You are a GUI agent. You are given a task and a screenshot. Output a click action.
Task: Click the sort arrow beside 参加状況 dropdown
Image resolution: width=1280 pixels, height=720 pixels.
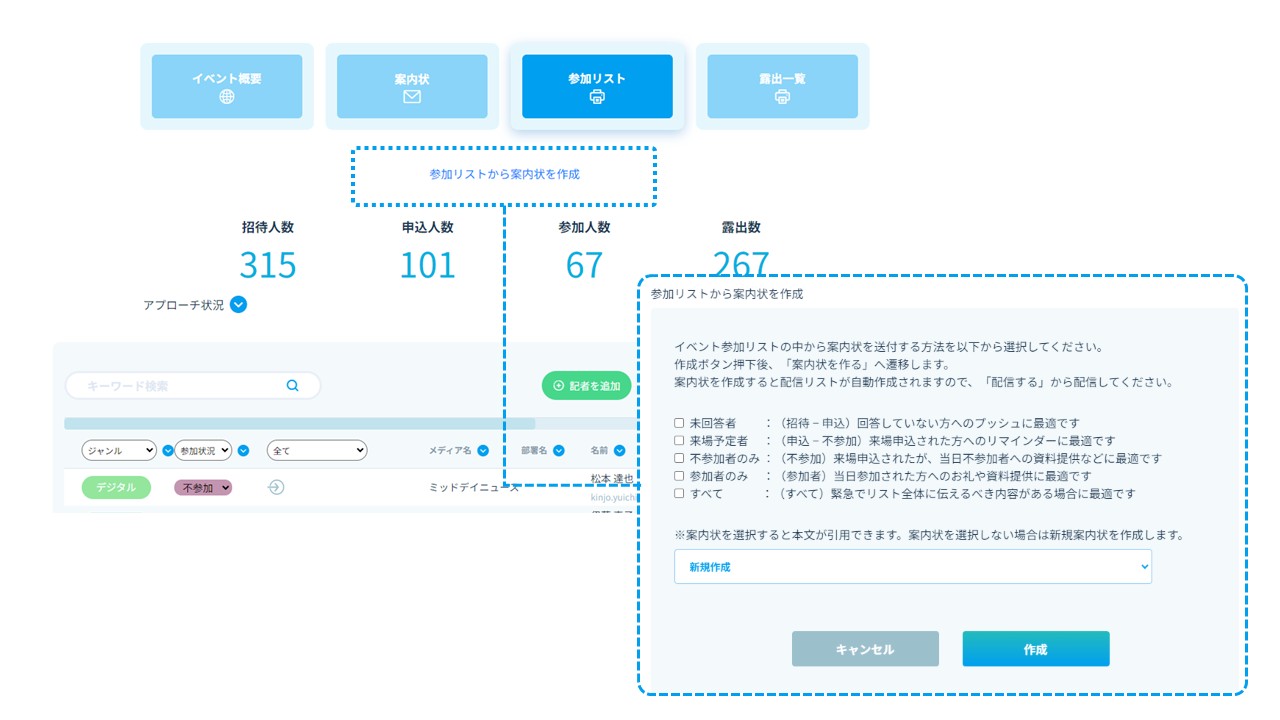244,451
